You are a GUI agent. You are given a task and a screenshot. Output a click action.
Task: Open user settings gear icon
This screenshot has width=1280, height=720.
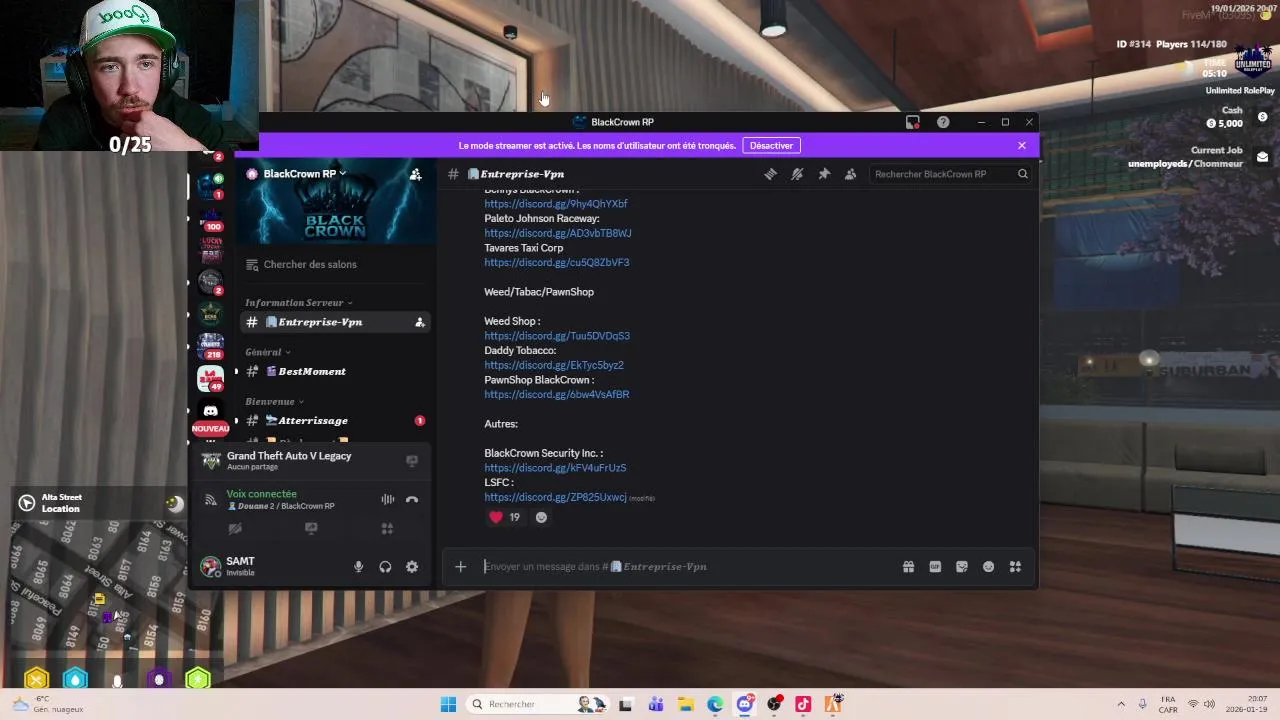click(x=412, y=567)
